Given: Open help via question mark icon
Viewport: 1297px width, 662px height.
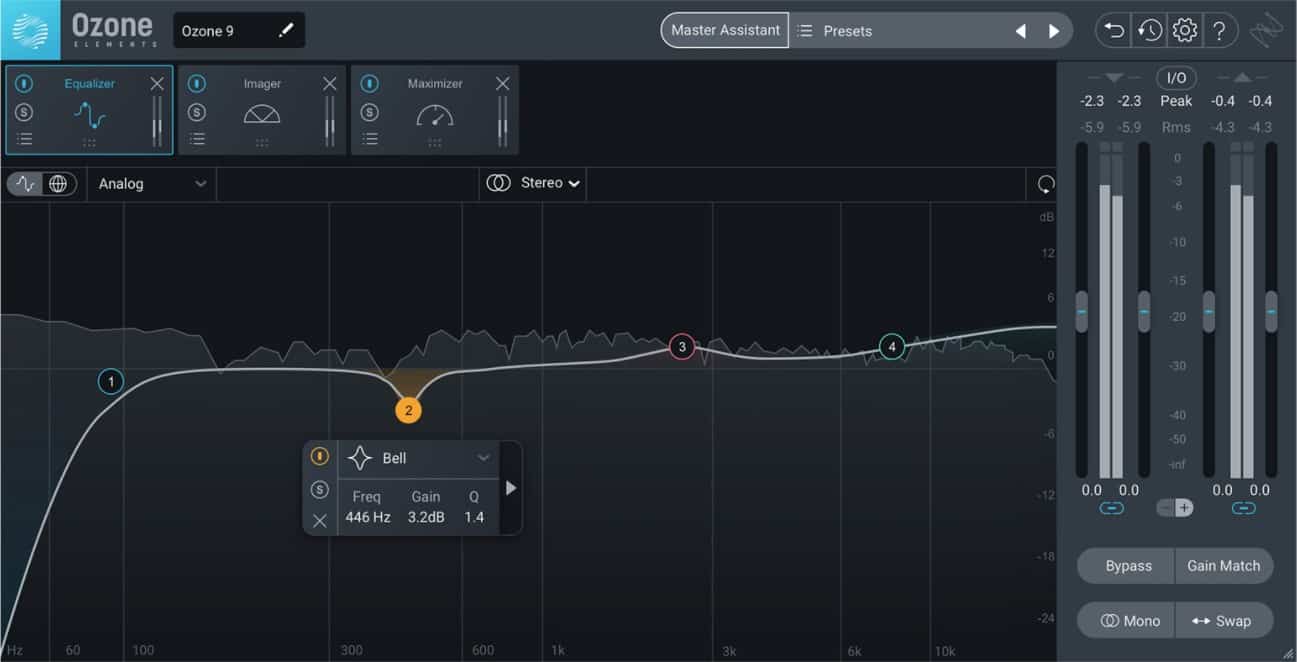Looking at the screenshot, I should [1219, 30].
